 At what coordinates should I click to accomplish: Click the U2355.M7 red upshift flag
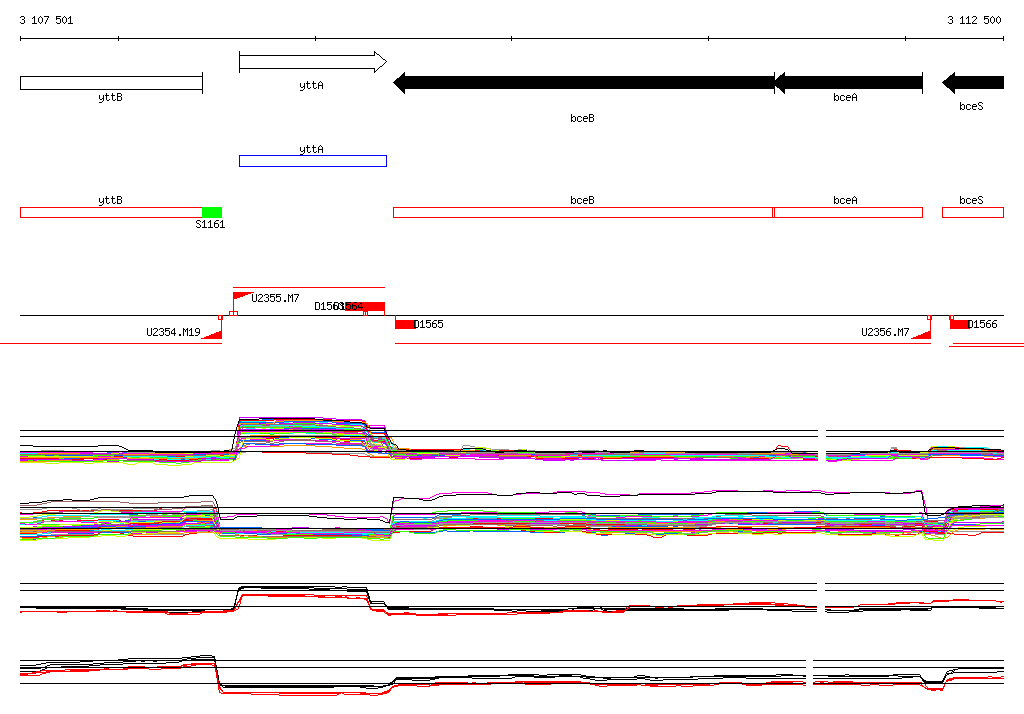(x=243, y=296)
